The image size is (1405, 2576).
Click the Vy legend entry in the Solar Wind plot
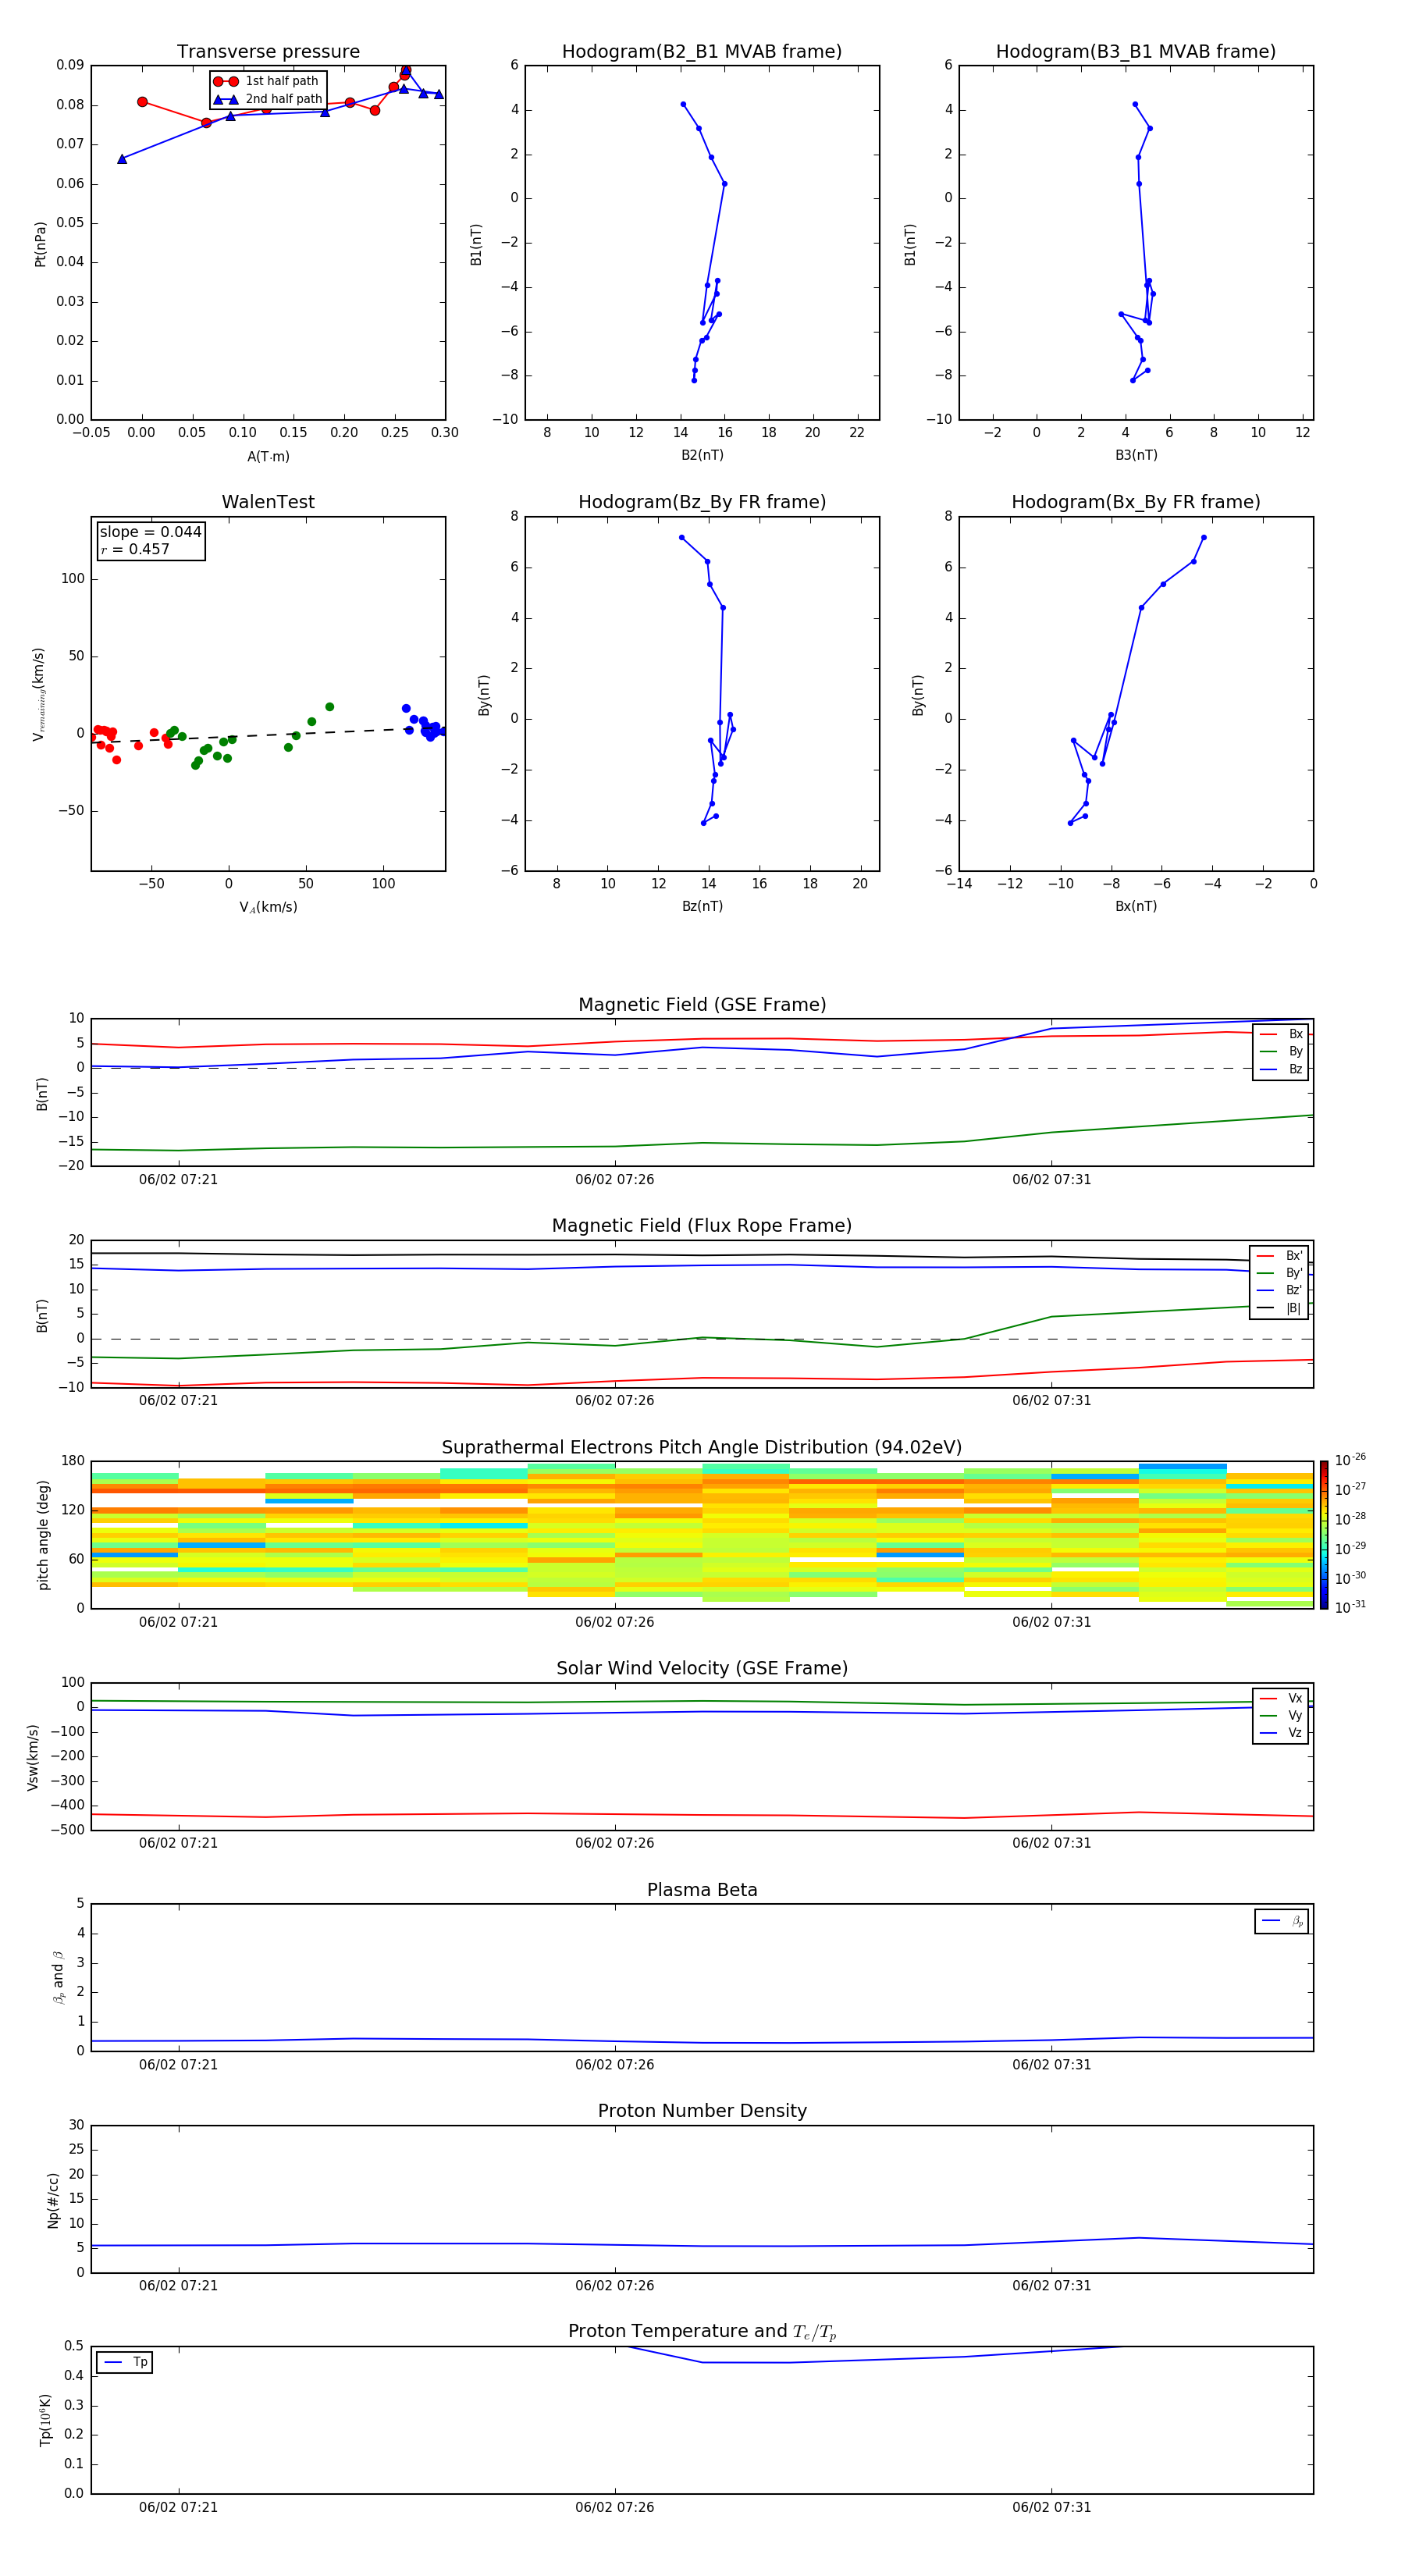click(x=1281, y=1716)
